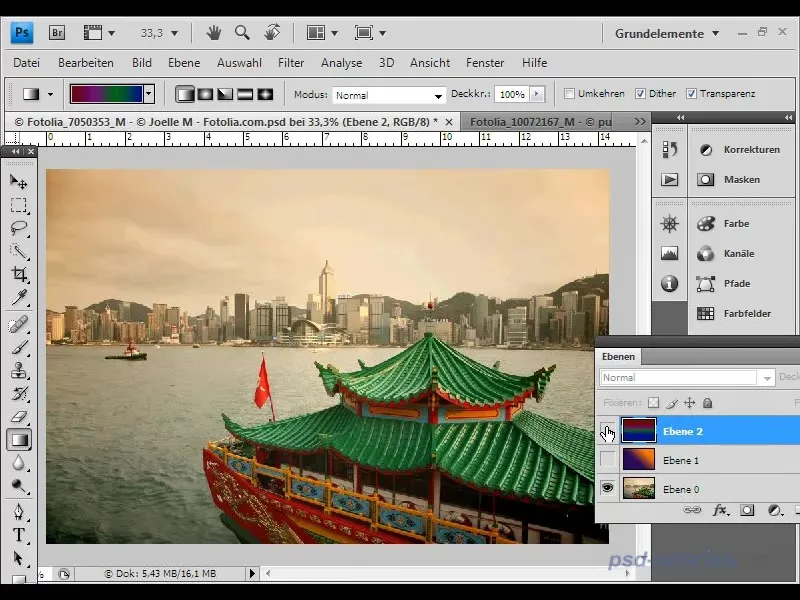Toggle lock transparent pixels

(653, 403)
